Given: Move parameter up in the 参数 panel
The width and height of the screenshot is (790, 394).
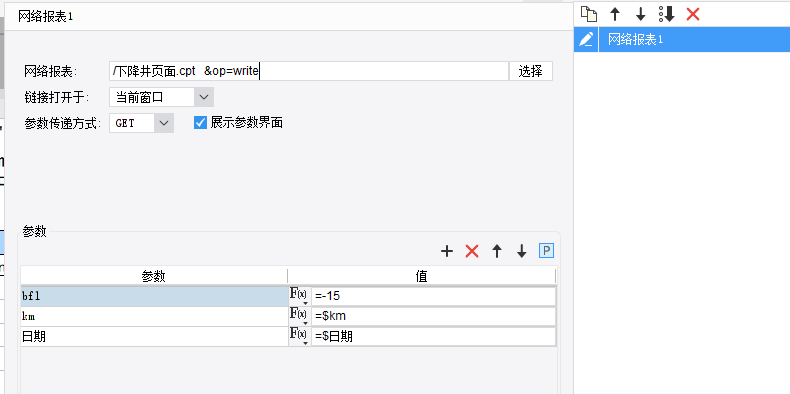Looking at the screenshot, I should click(497, 251).
